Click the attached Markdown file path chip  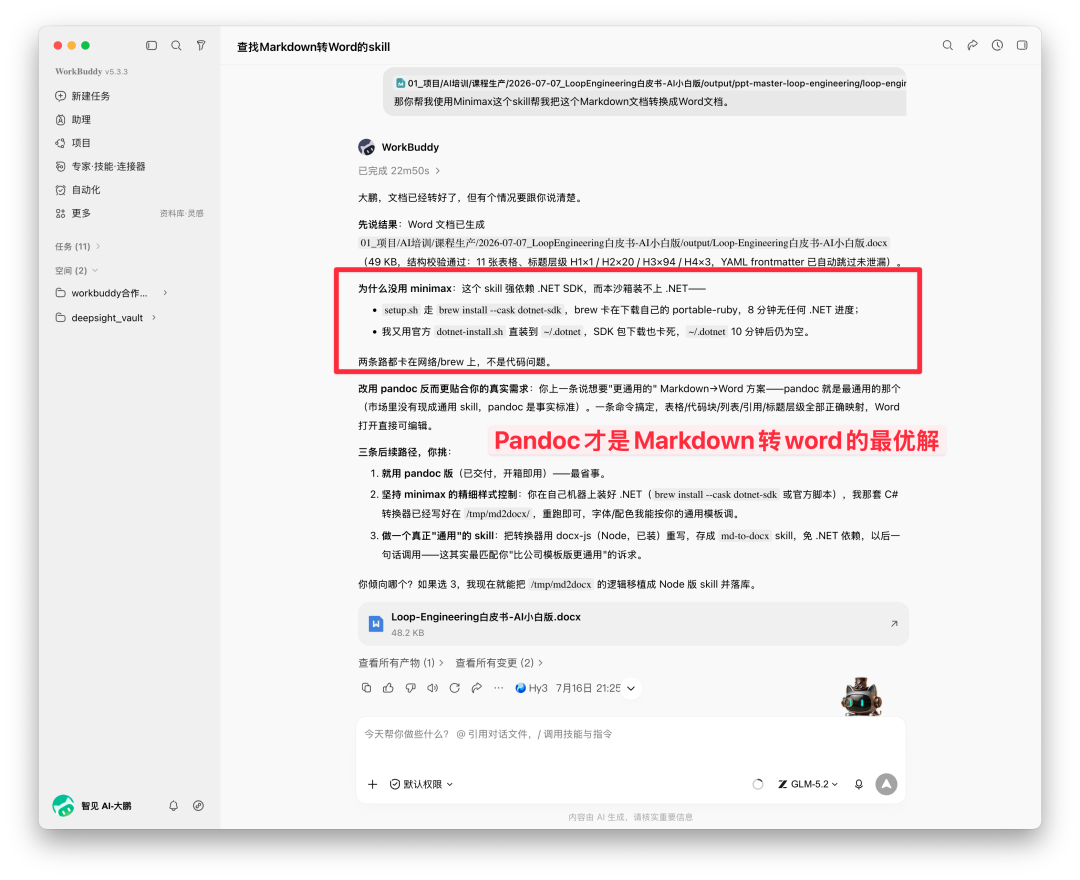[650, 83]
